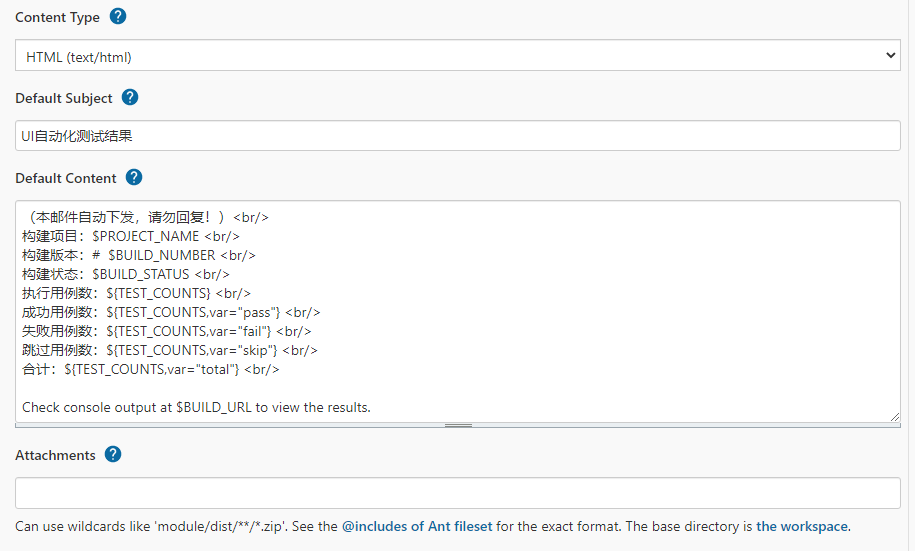Grab the textarea bottom resize bar
The height and width of the screenshot is (551, 915).
tap(458, 425)
